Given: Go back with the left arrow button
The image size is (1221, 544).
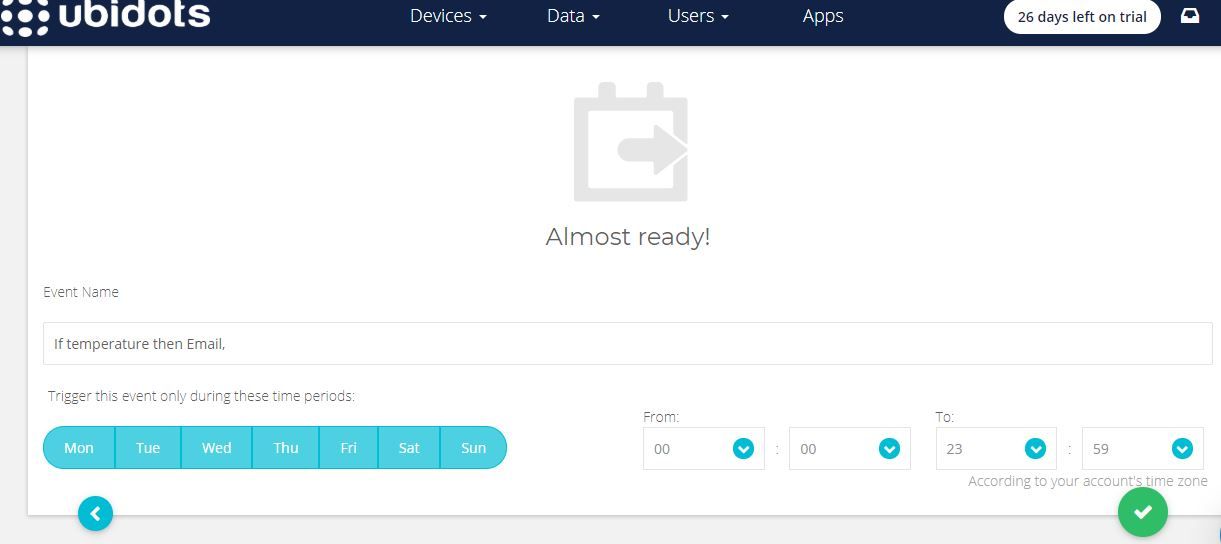Looking at the screenshot, I should pyautogui.click(x=96, y=514).
